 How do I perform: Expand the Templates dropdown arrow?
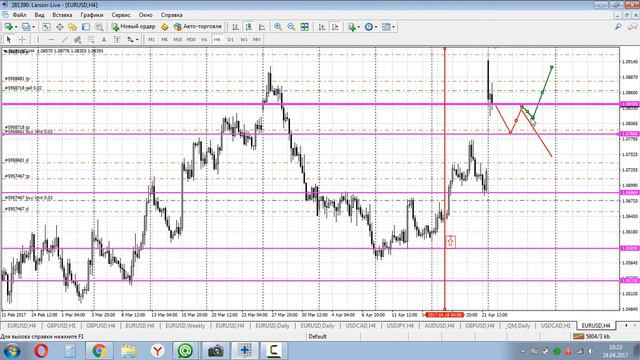(393, 27)
